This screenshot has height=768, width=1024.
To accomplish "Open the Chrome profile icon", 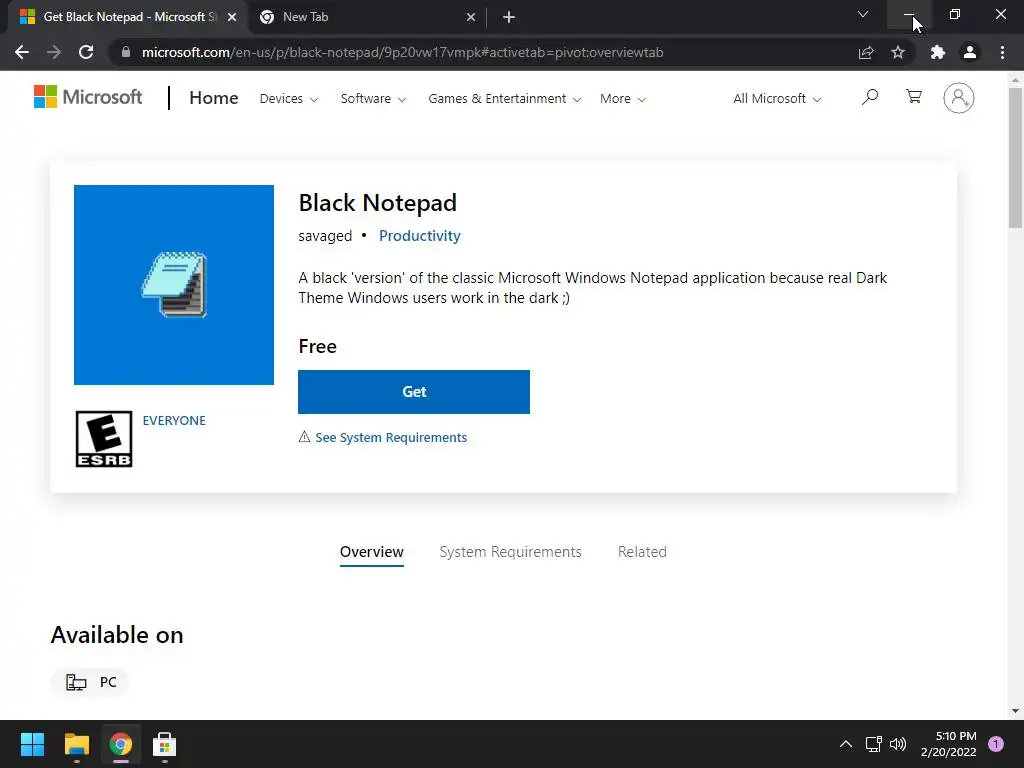I will point(970,52).
